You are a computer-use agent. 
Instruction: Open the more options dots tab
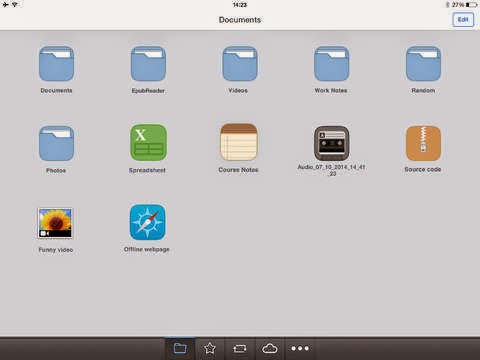click(300, 348)
